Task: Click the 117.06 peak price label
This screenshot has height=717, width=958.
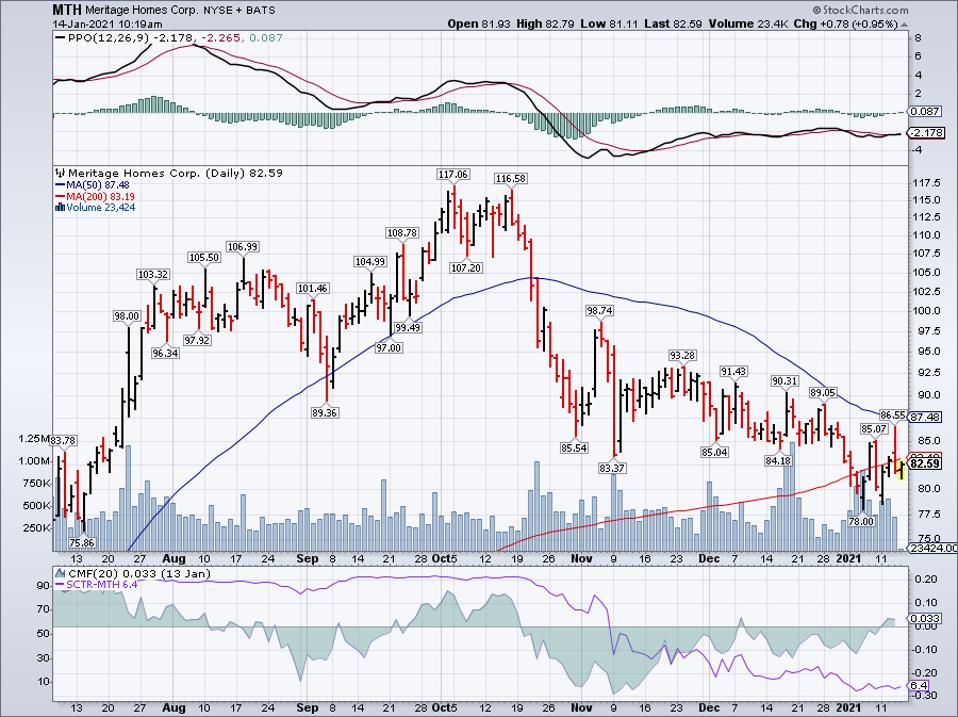Action: [453, 174]
